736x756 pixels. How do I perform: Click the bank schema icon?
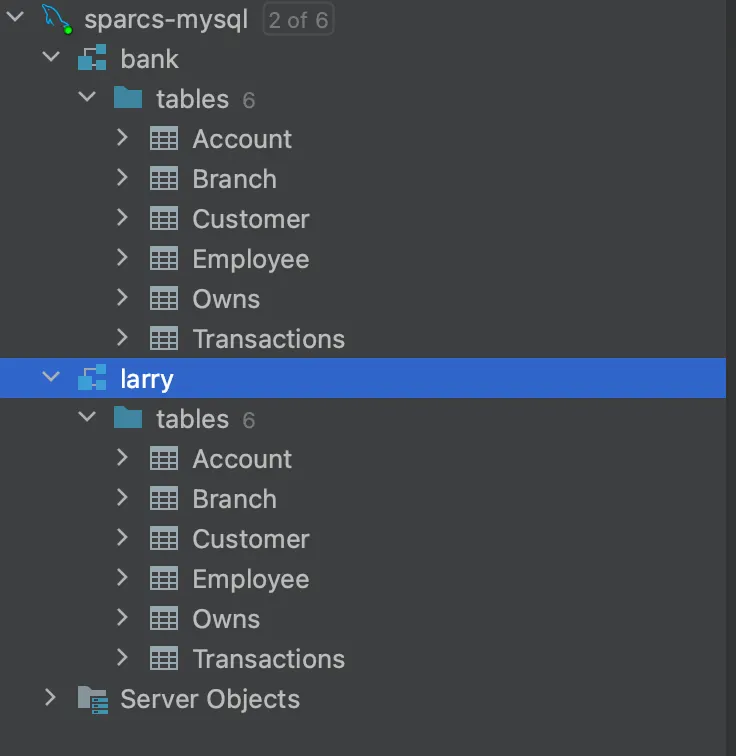point(92,59)
